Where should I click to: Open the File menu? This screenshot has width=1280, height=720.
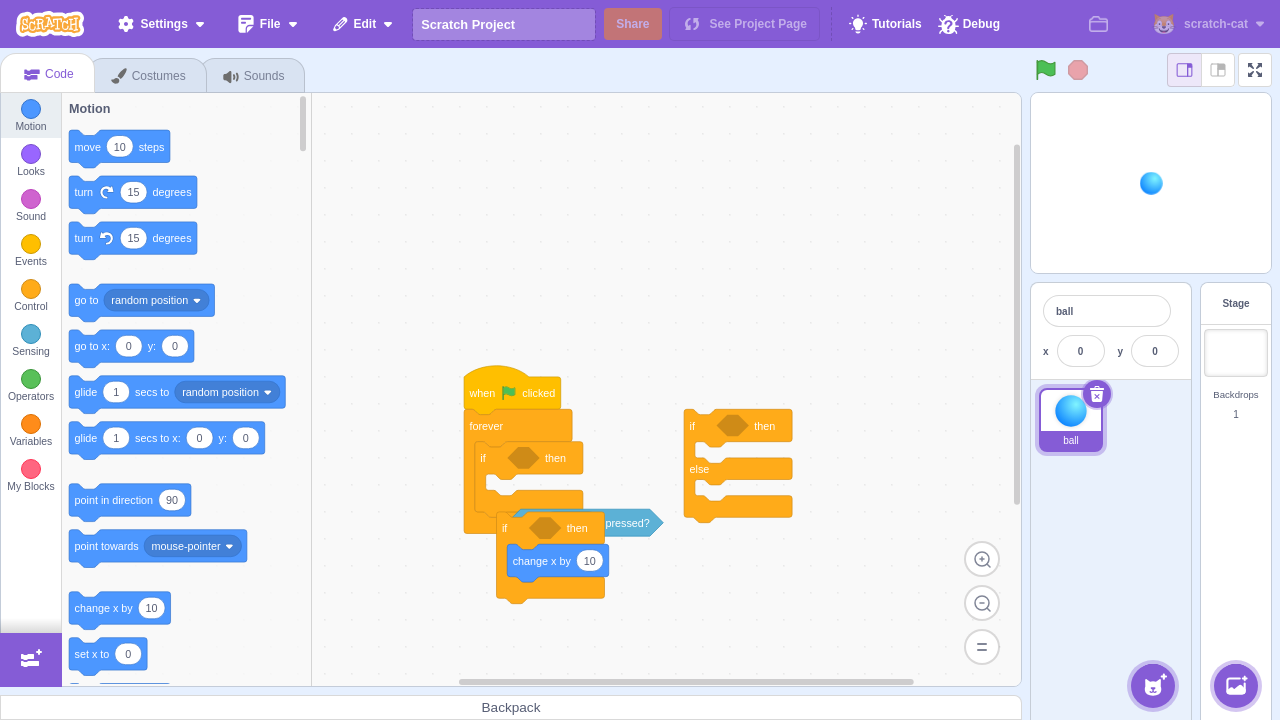point(268,24)
